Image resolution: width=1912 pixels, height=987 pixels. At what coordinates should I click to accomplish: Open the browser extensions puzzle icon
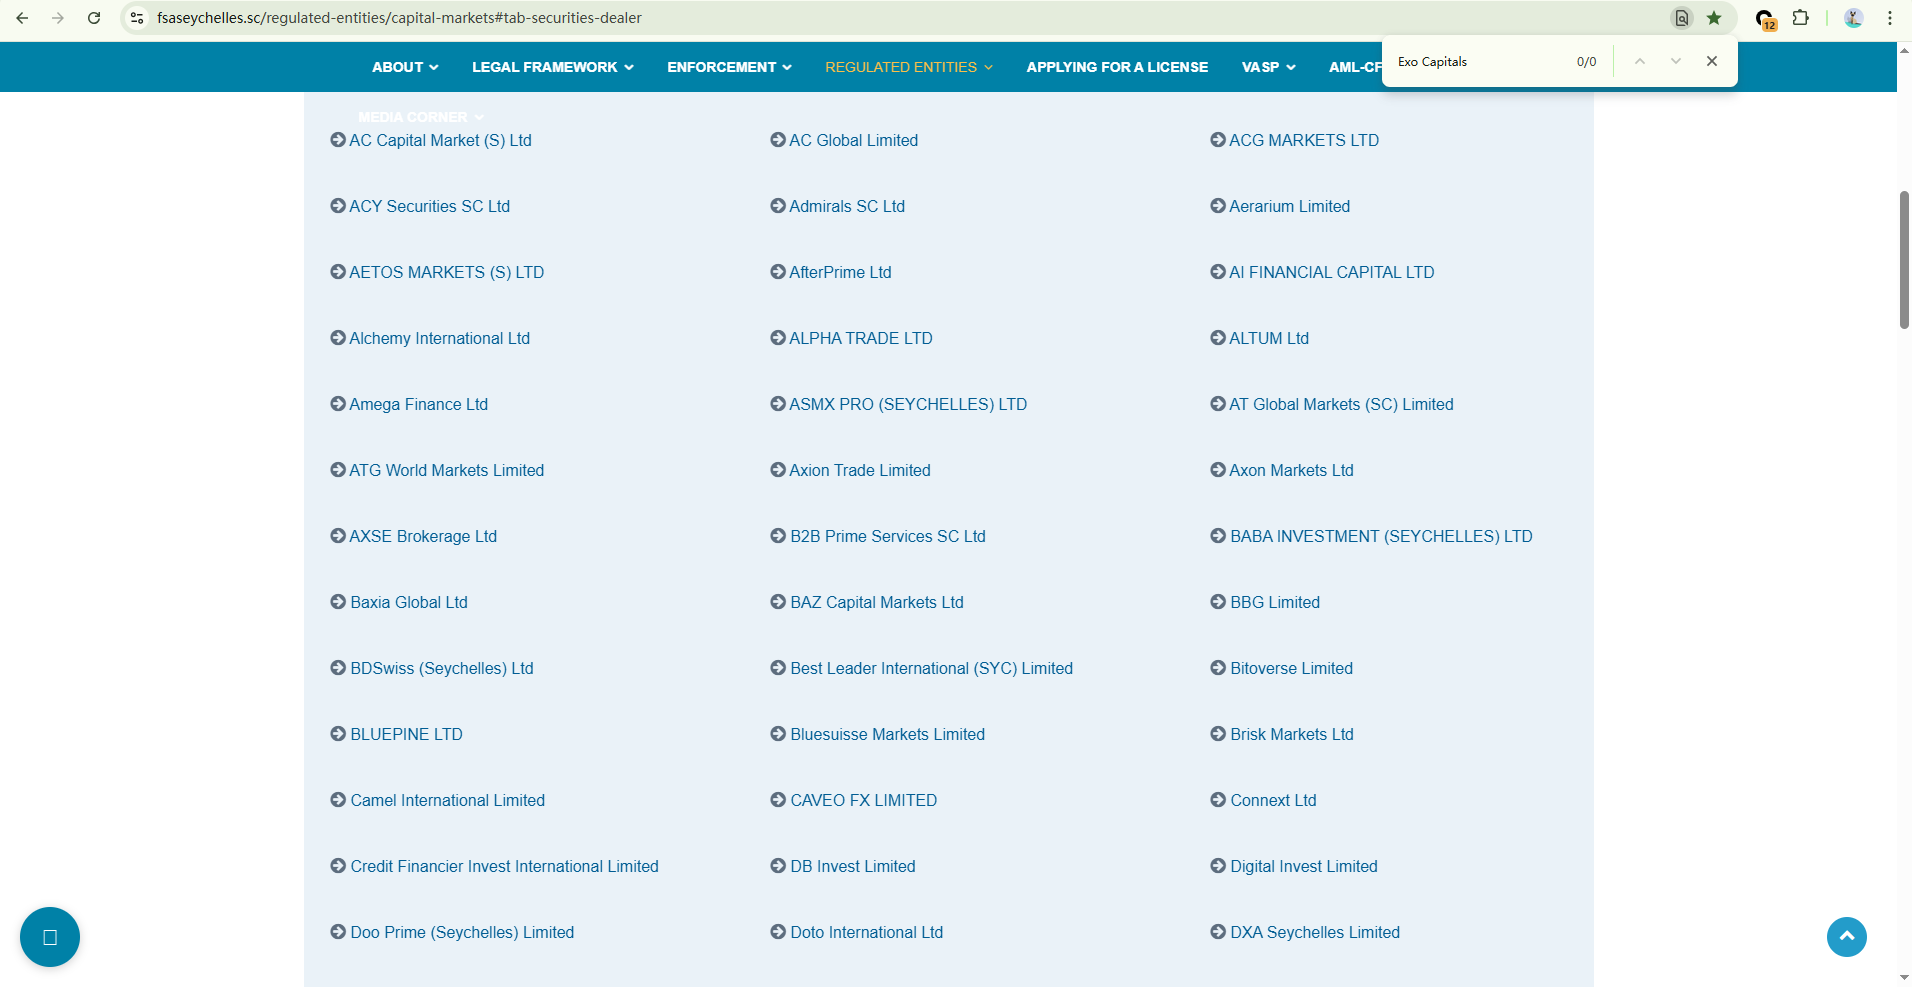[x=1801, y=18]
